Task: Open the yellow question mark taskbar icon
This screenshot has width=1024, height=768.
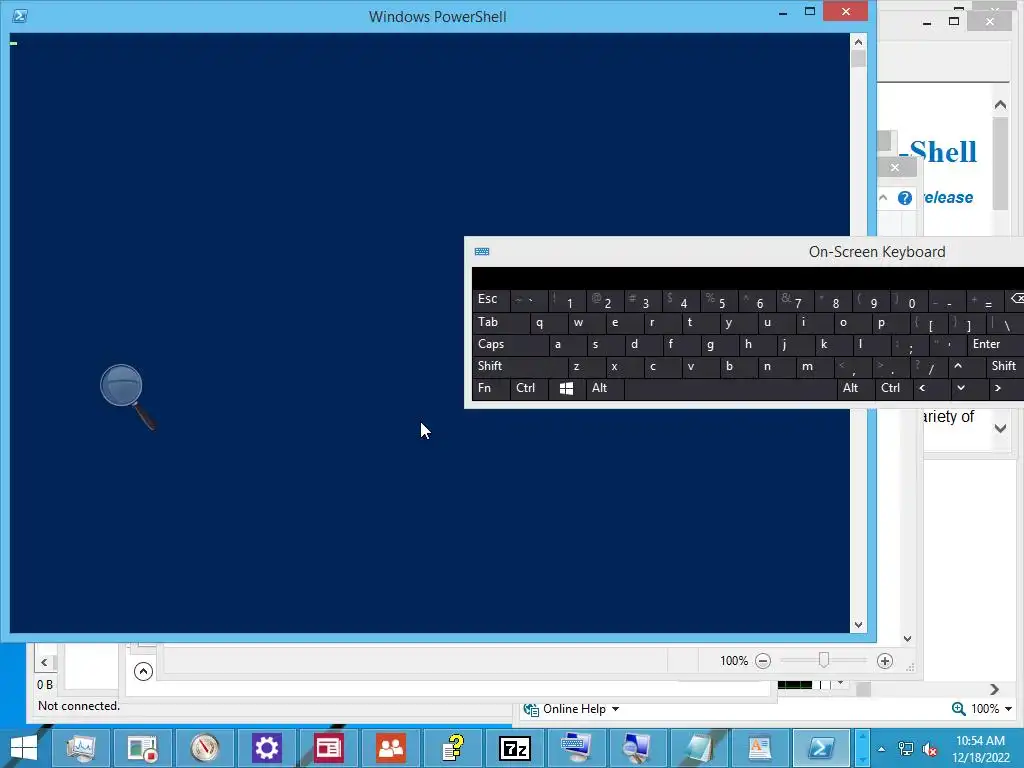Action: [x=453, y=748]
